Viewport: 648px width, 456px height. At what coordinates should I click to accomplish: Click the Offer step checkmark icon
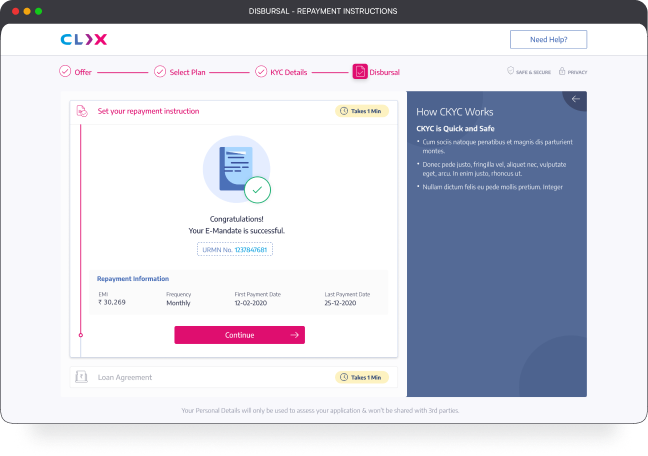(65, 72)
